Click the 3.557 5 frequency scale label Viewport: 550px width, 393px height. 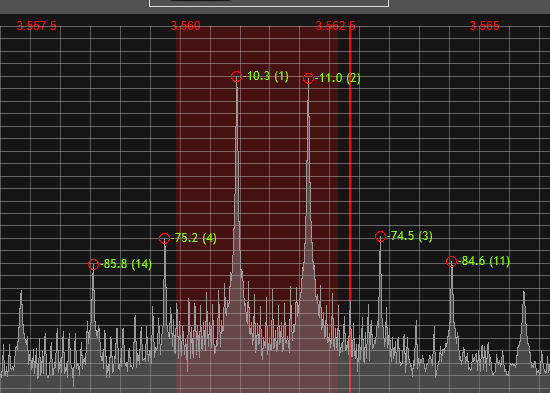[x=36, y=26]
